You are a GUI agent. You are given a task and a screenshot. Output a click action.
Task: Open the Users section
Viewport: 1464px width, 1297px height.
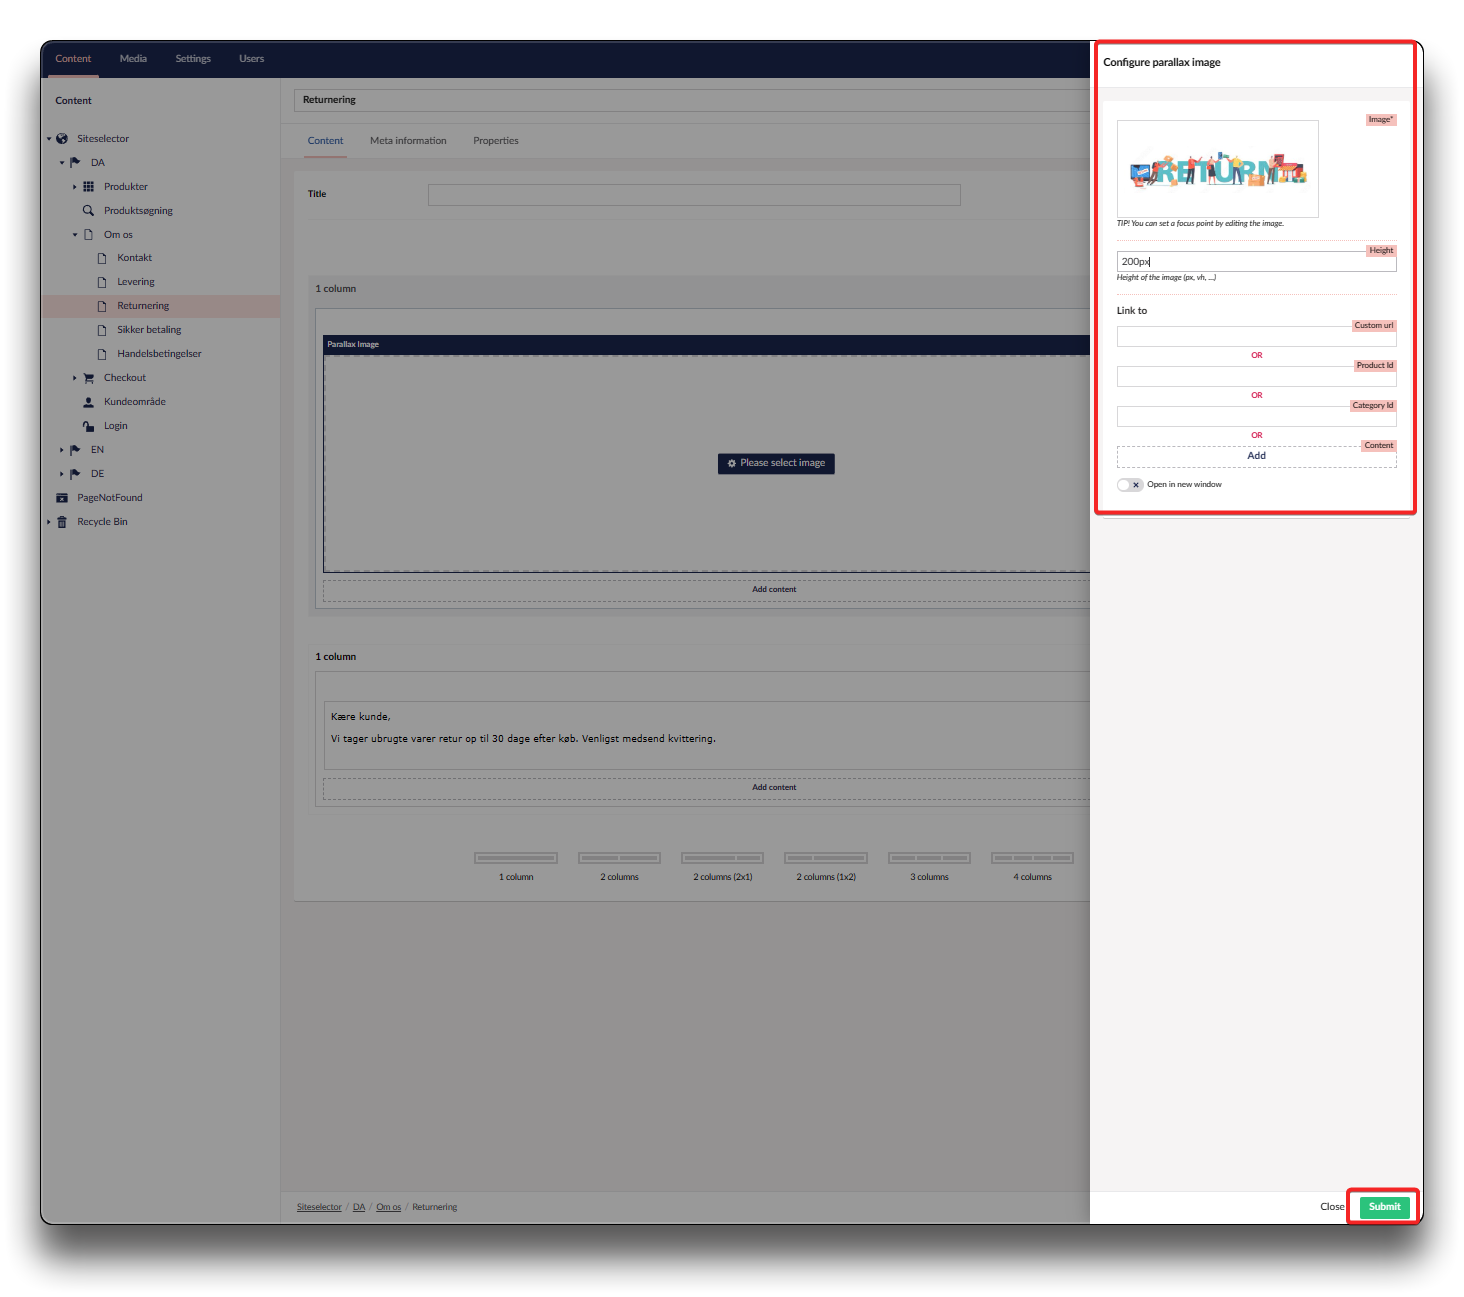click(251, 59)
